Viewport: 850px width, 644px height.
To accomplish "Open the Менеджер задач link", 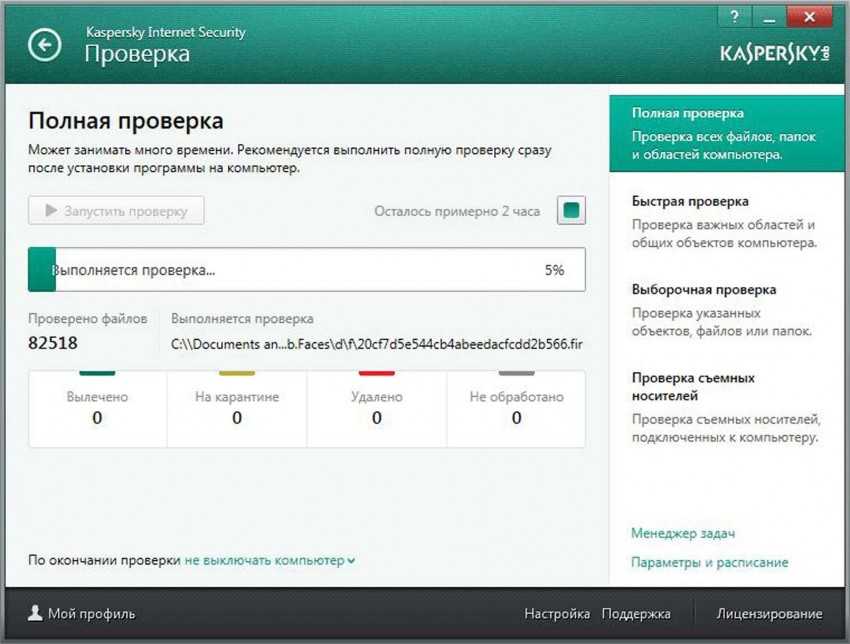I will tap(683, 533).
